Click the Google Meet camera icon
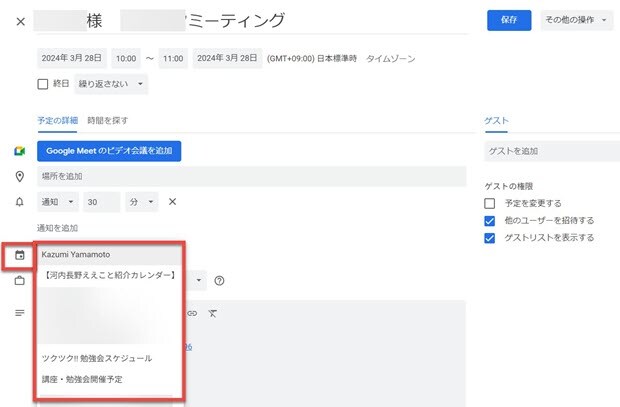The height and width of the screenshot is (407, 620). point(19,151)
